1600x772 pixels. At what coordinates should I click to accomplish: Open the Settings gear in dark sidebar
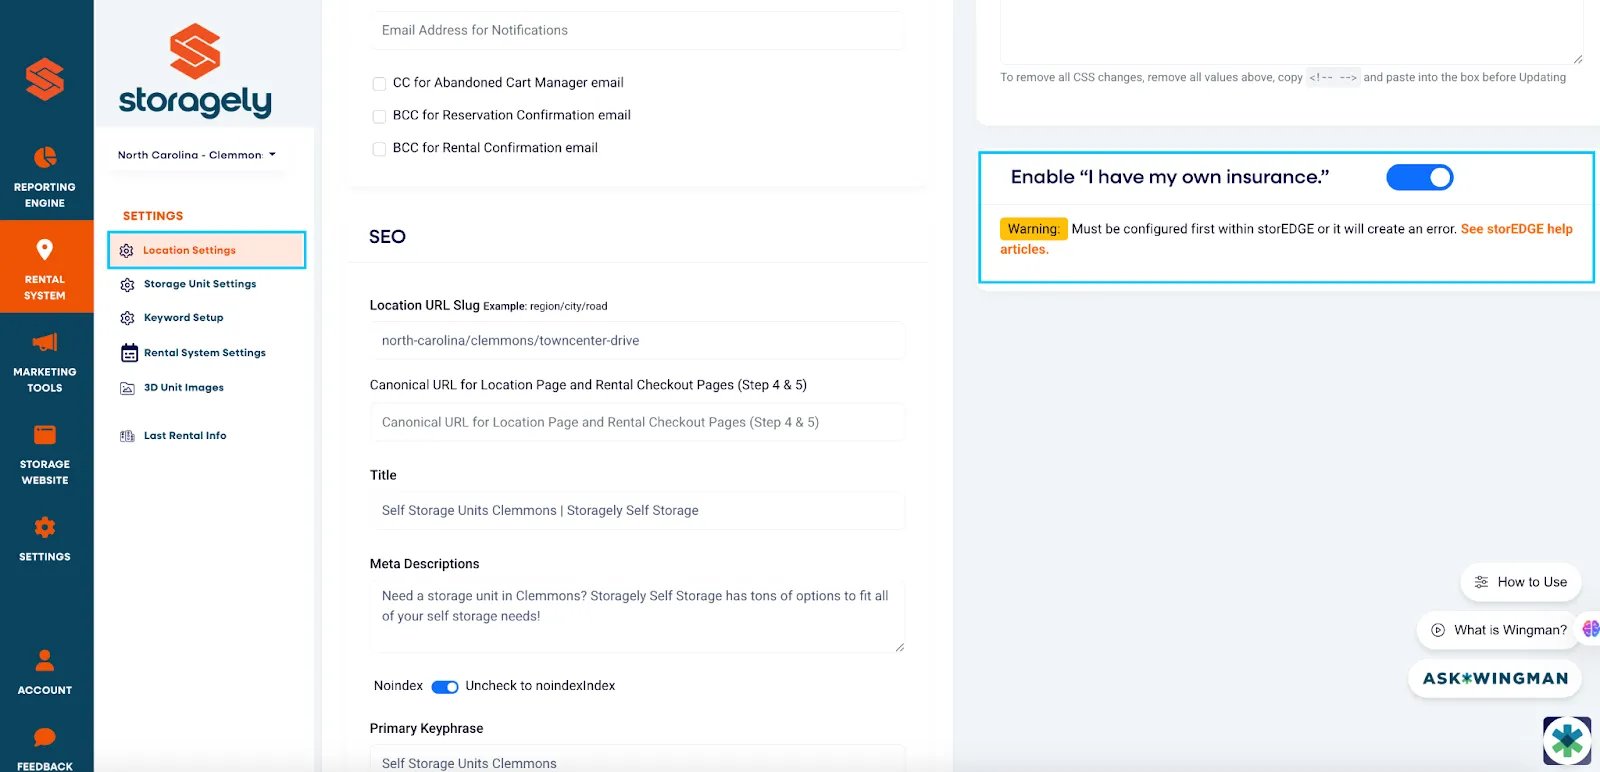(45, 527)
